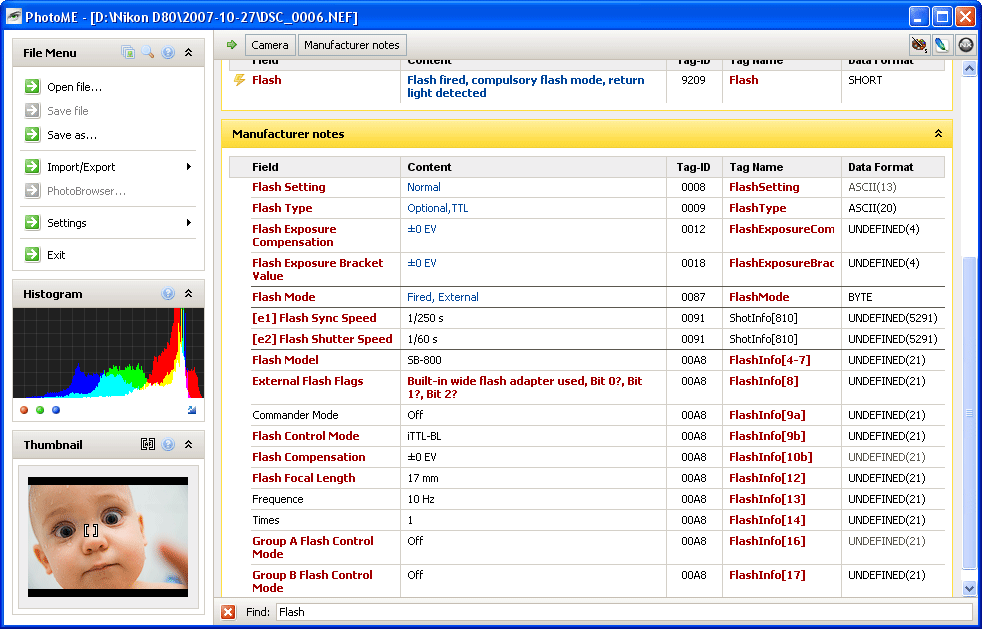The height and width of the screenshot is (629, 982).
Task: Open help for the Histogram panel
Action: tap(168, 293)
